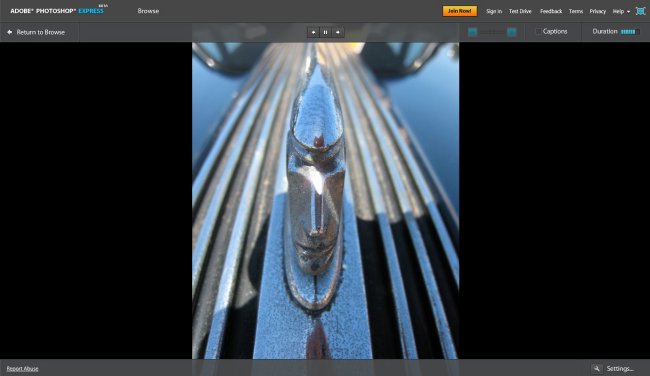Advance to next slideshow photo
Image resolution: width=650 pixels, height=376 pixels.
coord(338,32)
